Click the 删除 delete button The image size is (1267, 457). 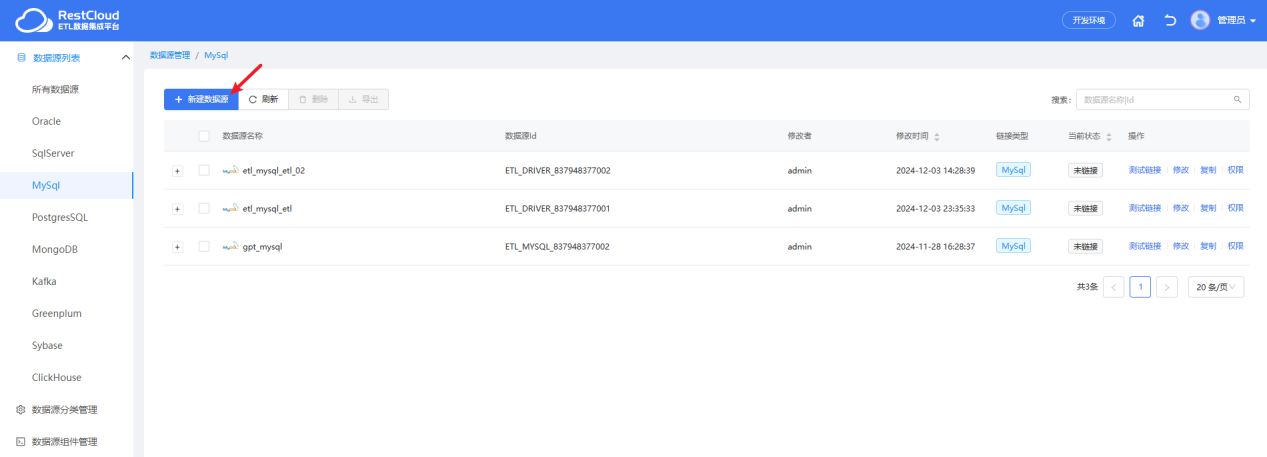[x=313, y=99]
